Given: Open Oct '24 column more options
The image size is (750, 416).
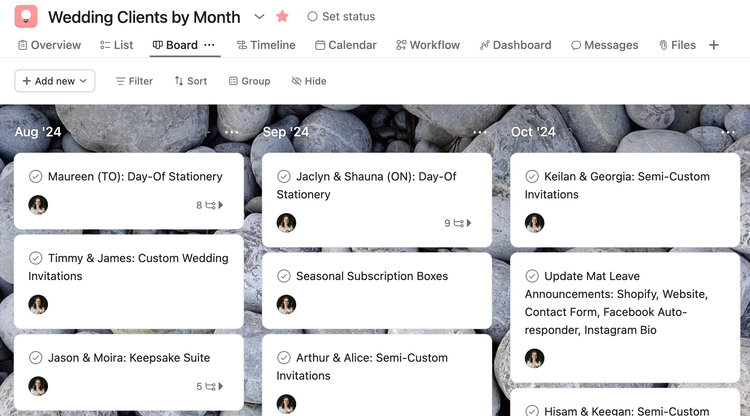Looking at the screenshot, I should 728,132.
